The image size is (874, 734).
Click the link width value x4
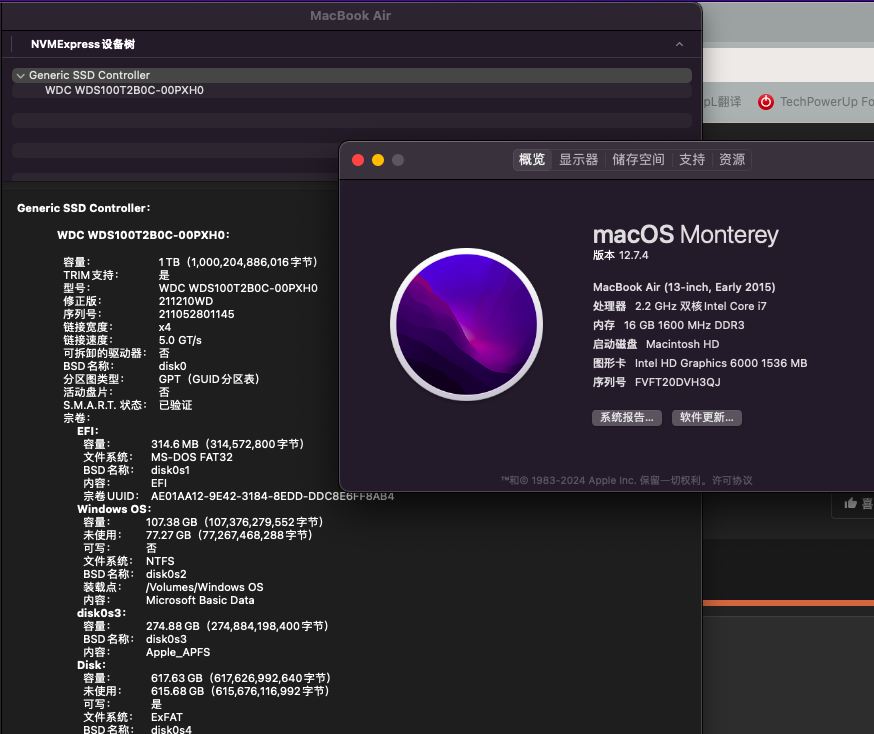[164, 327]
